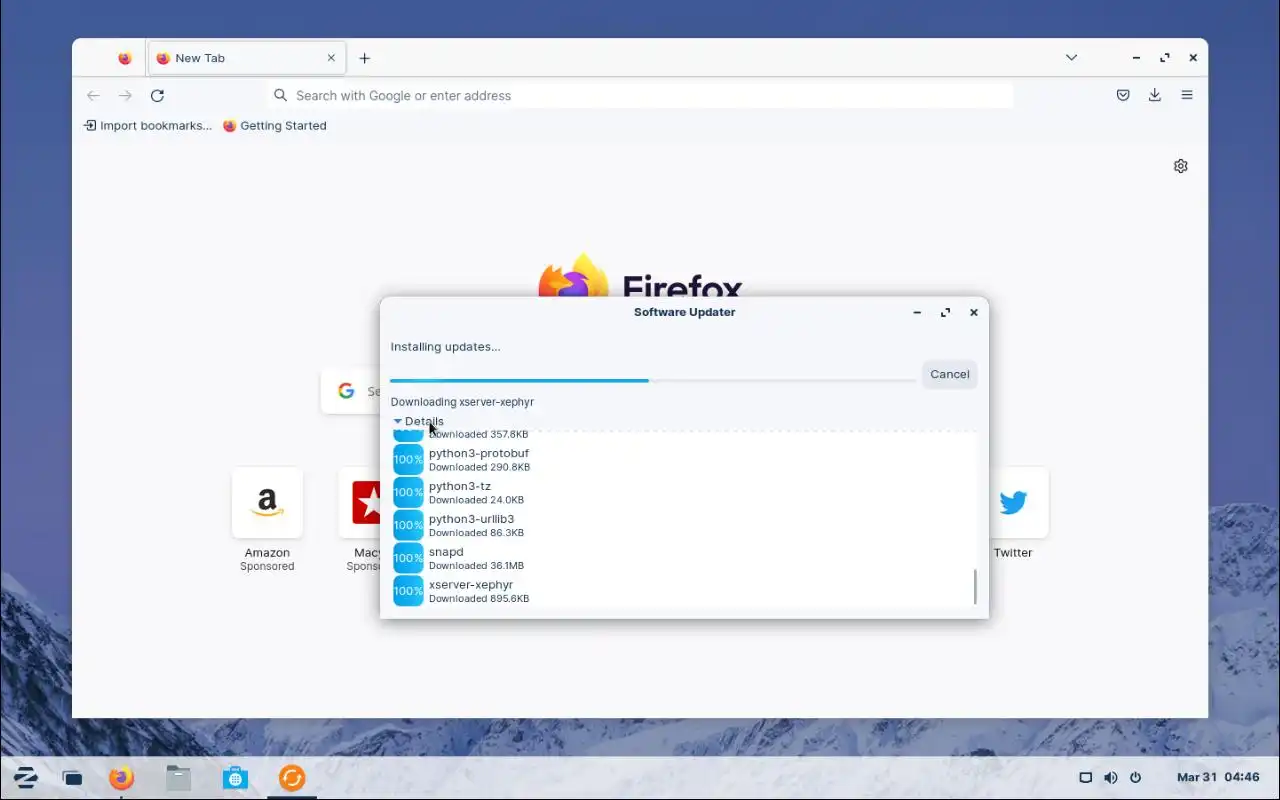Click 100% badge beside python3-urllib3
This screenshot has height=800, width=1280.
(408, 525)
